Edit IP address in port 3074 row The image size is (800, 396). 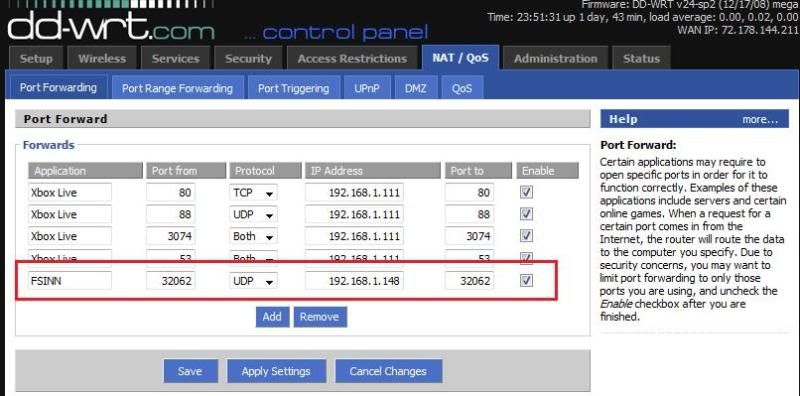355,236
